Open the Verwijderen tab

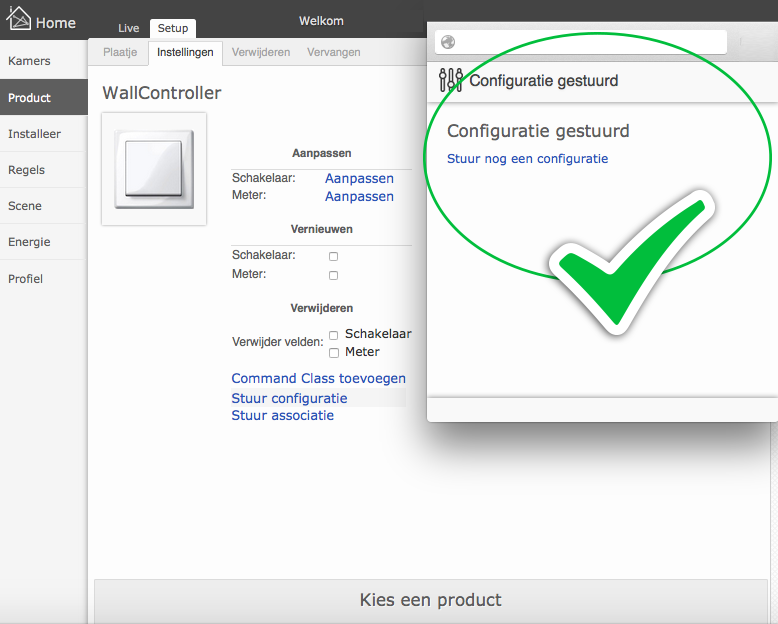(261, 52)
